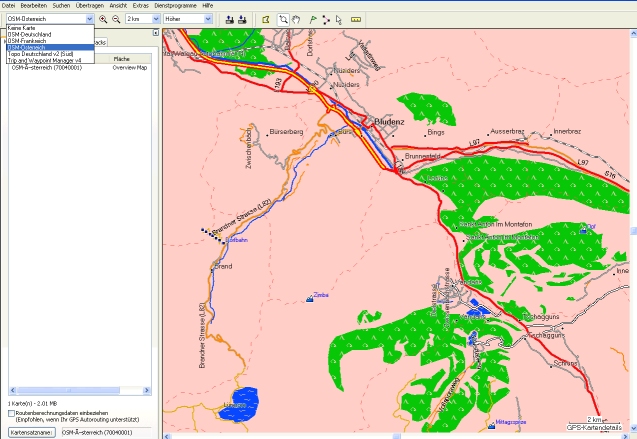
Task: Click the Zimba summit icon on map
Action: pos(310,299)
